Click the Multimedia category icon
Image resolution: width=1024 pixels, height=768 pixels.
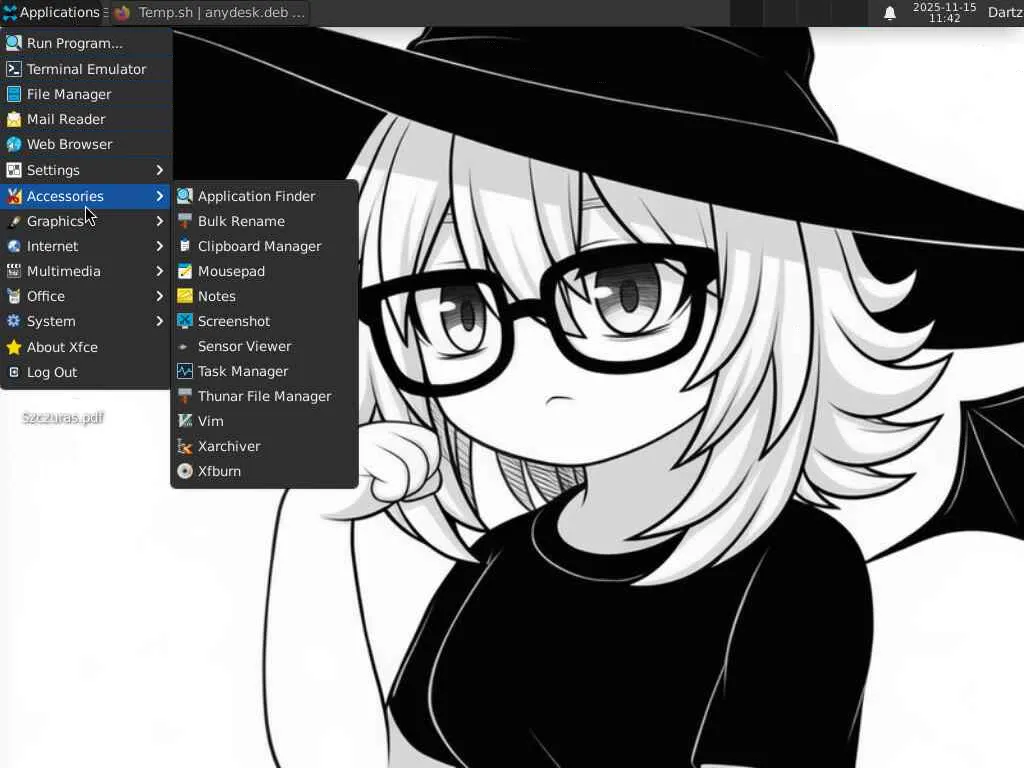pyautogui.click(x=14, y=271)
